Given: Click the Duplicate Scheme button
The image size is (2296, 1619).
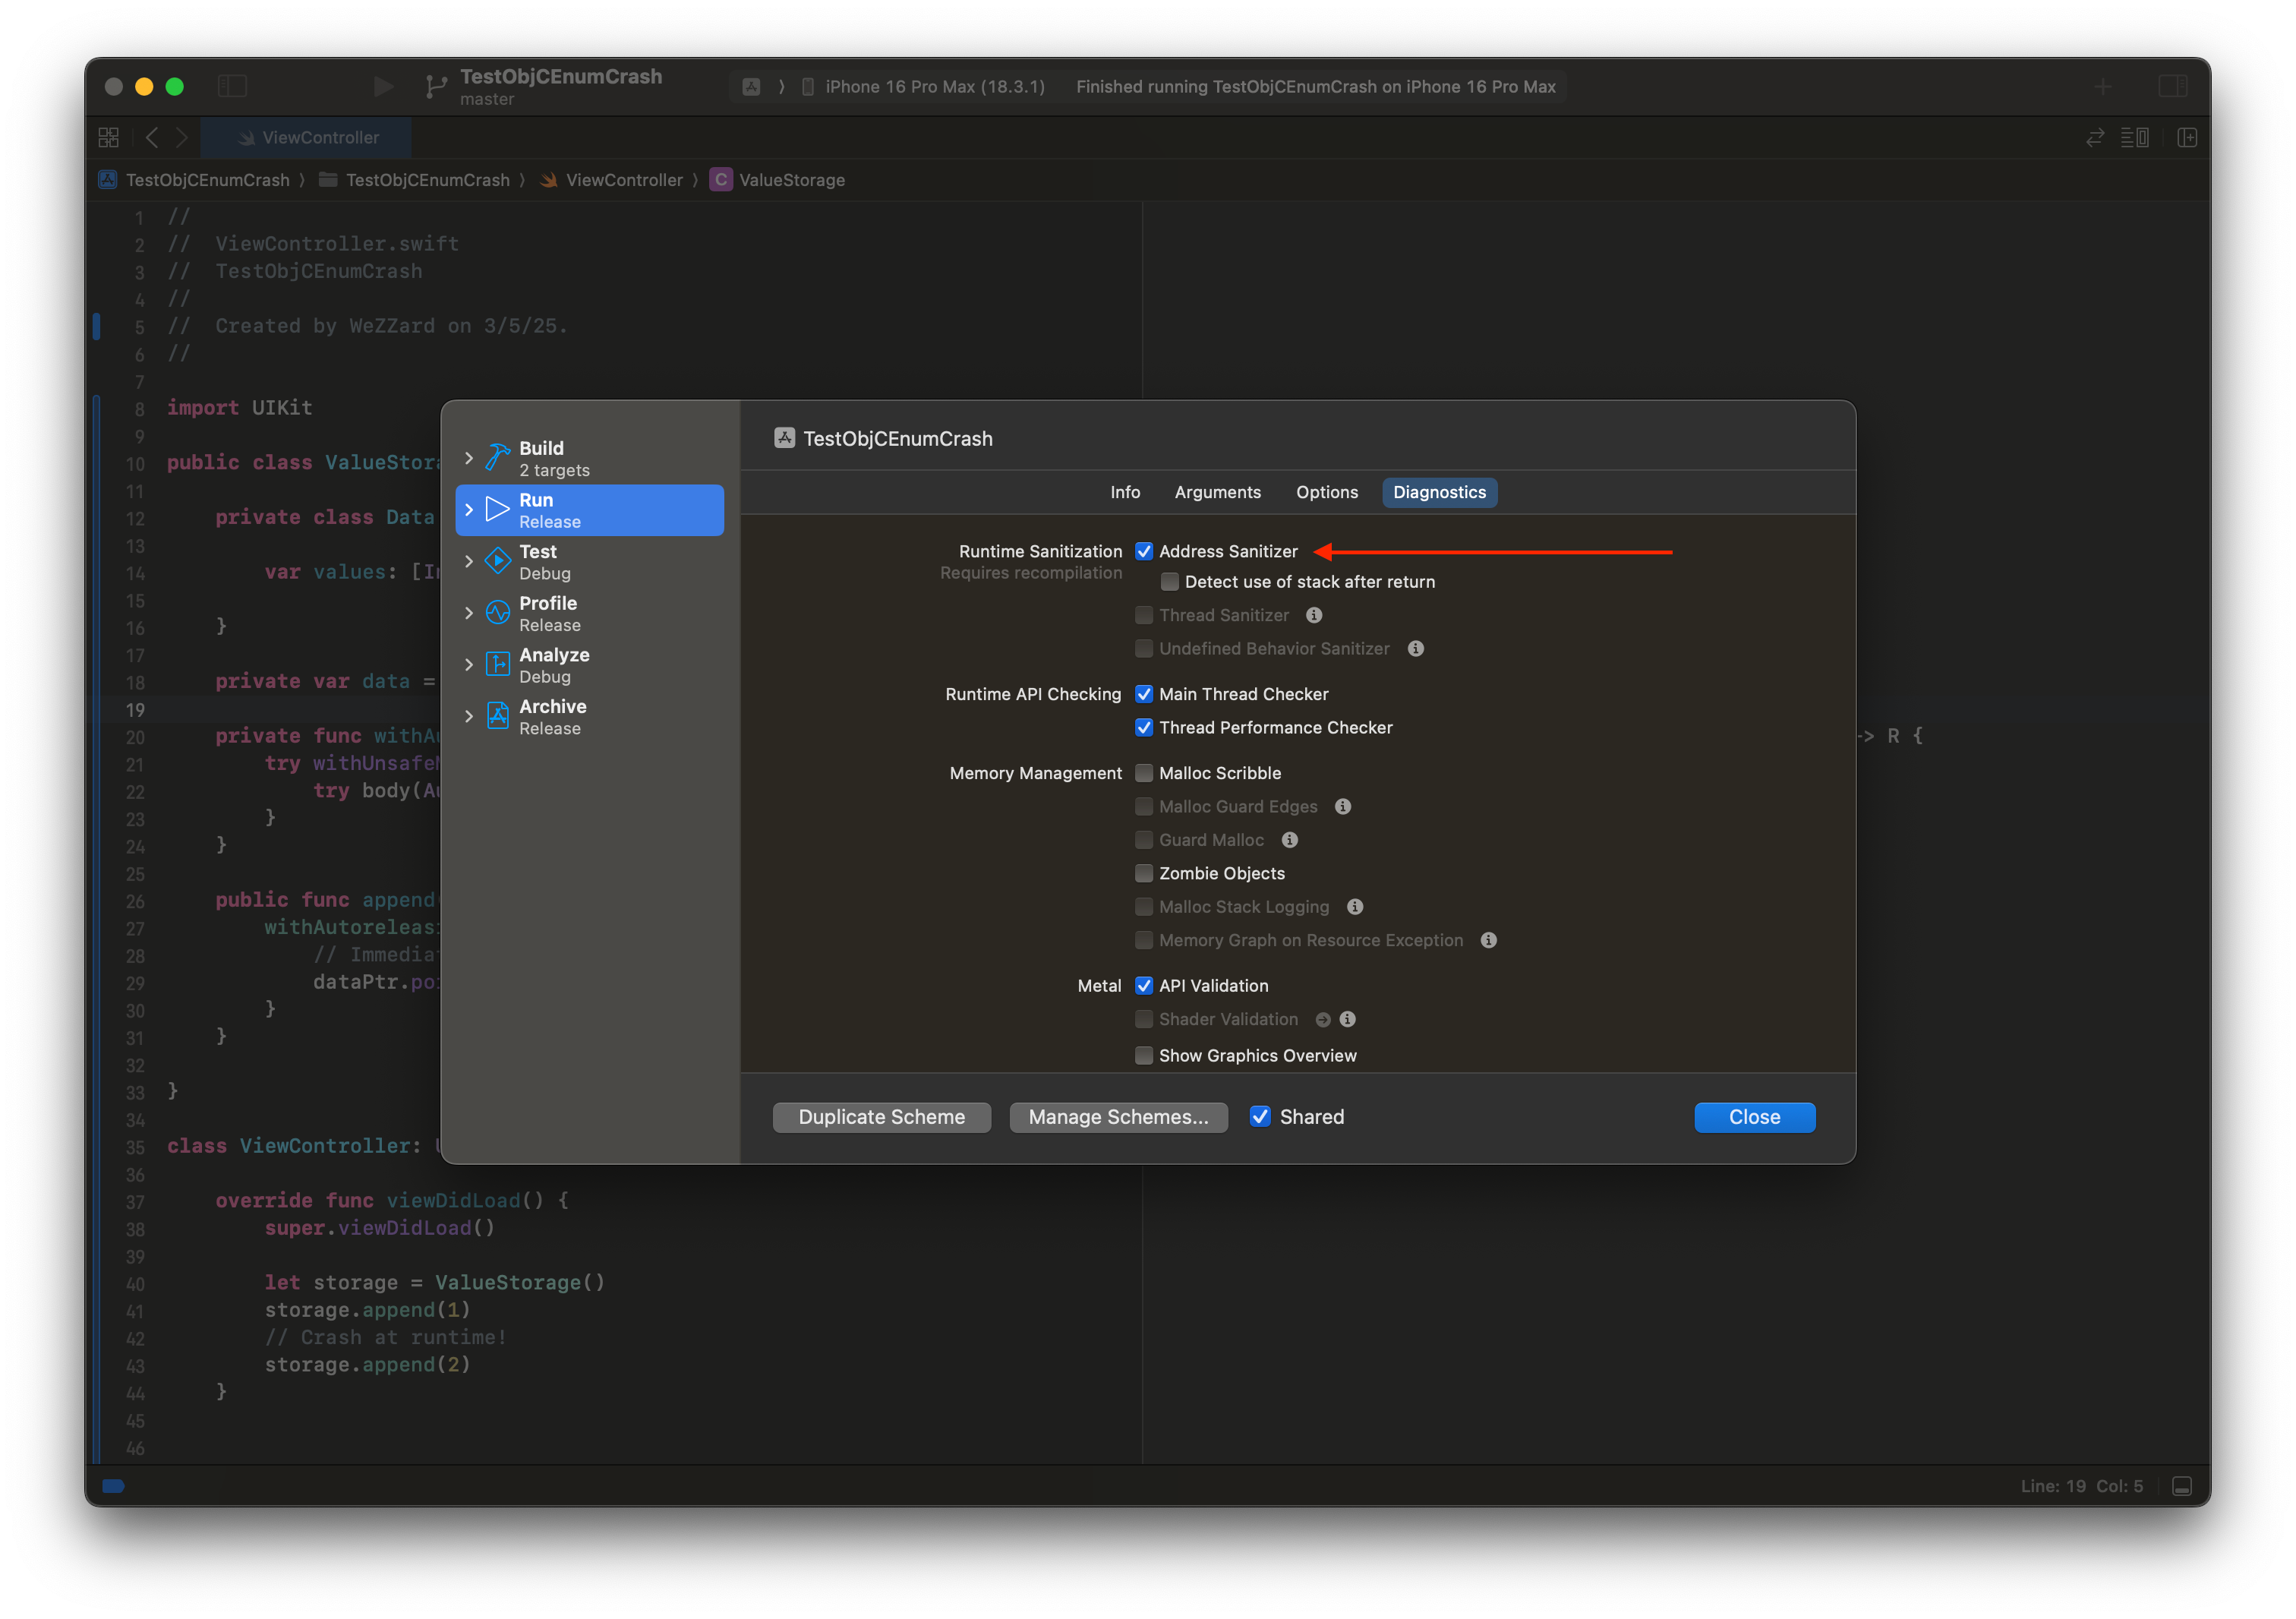Looking at the screenshot, I should 881,1117.
